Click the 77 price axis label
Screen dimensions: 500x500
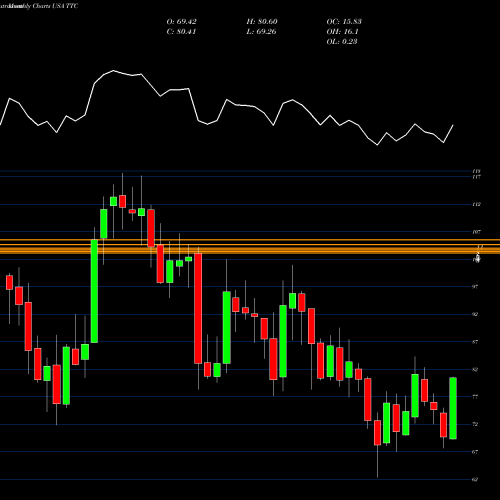[475, 397]
